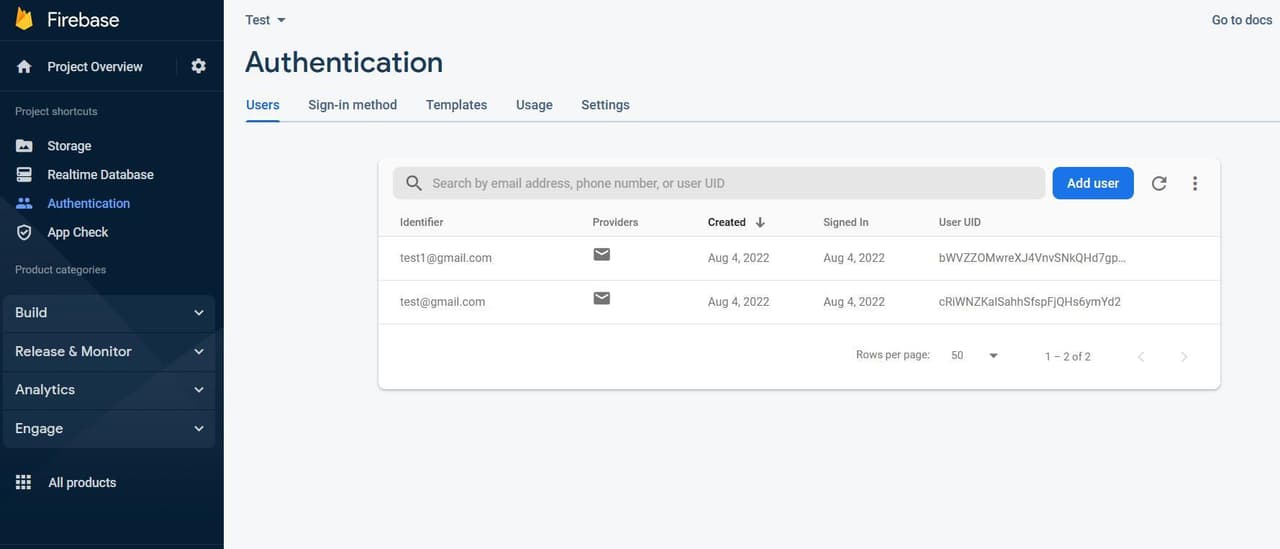Image resolution: width=1280 pixels, height=549 pixels.
Task: Expand the Engage category
Action: coord(109,428)
